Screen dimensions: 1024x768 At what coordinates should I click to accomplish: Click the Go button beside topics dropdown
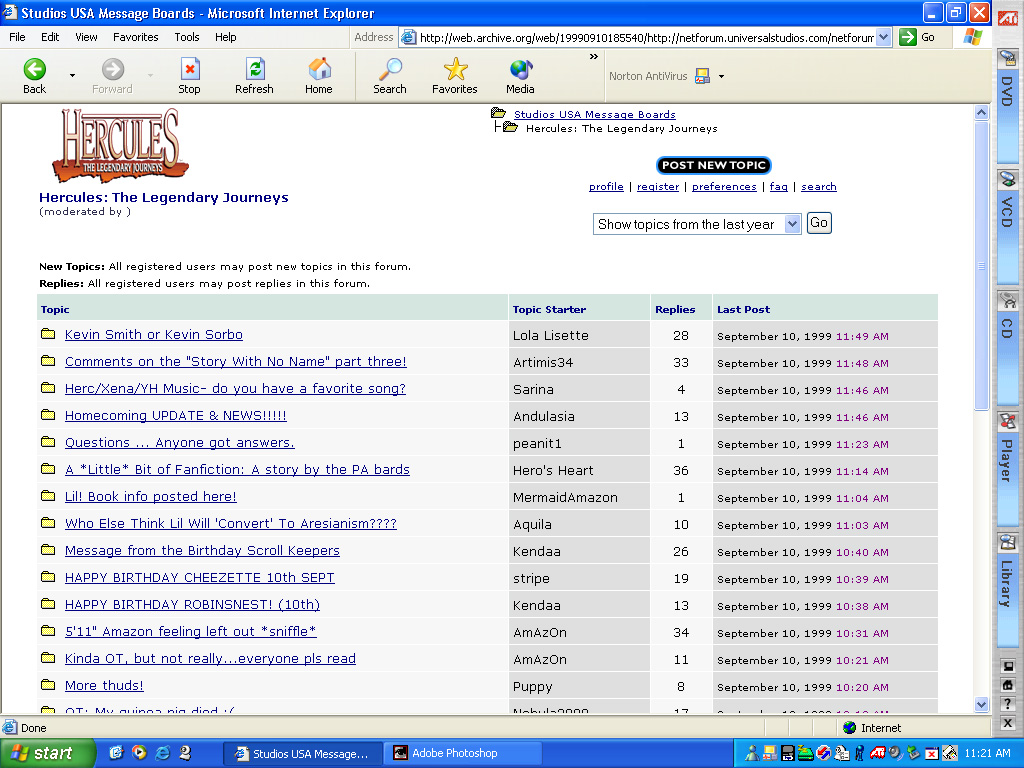819,223
